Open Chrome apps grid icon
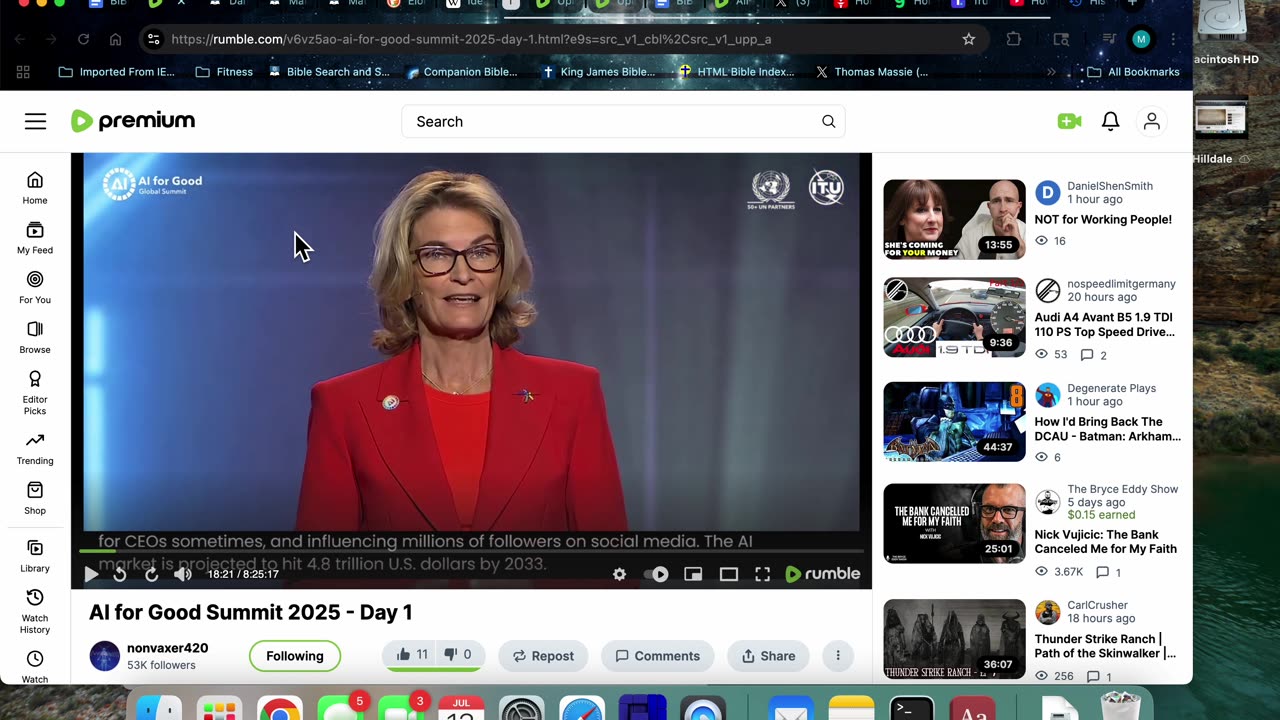The image size is (1280, 720). tap(23, 72)
